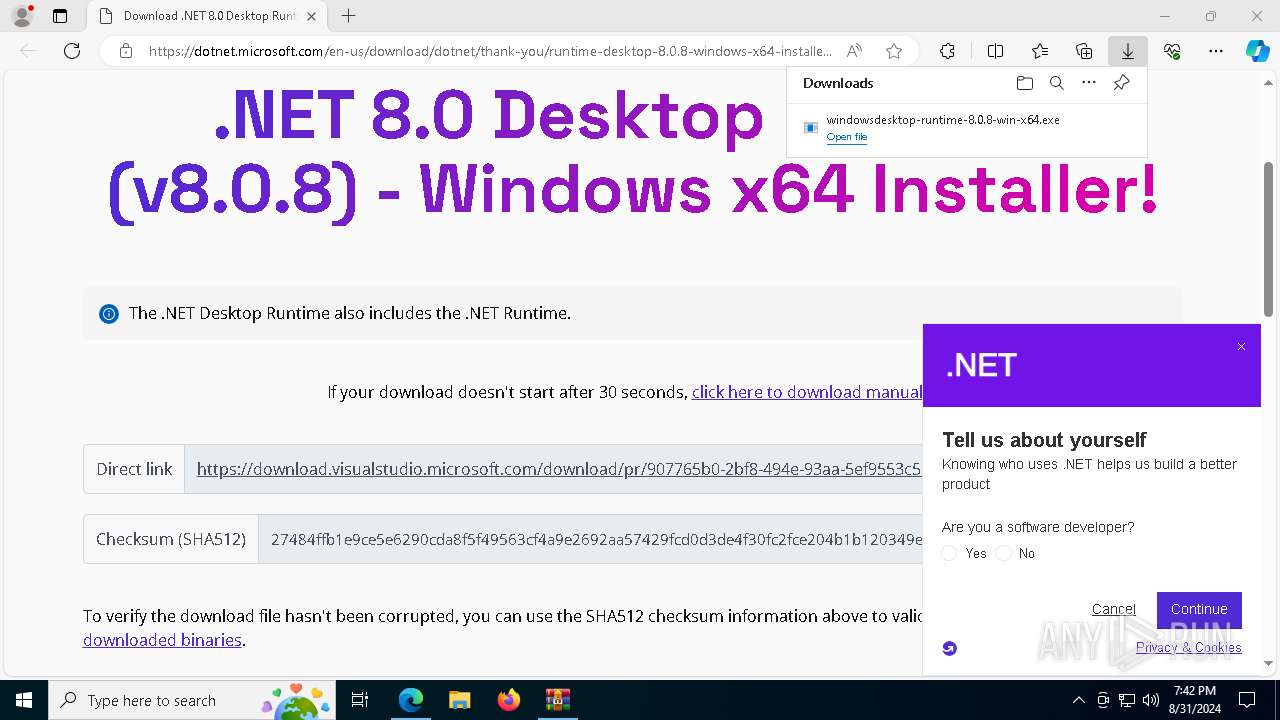Open the notification center icon

(1247, 700)
